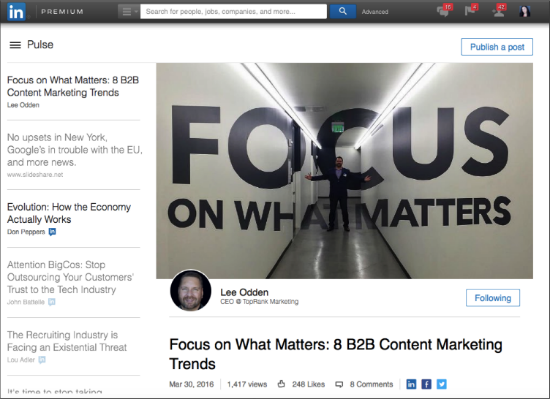Open the messages notification icon
This screenshot has height=399, width=550.
[444, 11]
